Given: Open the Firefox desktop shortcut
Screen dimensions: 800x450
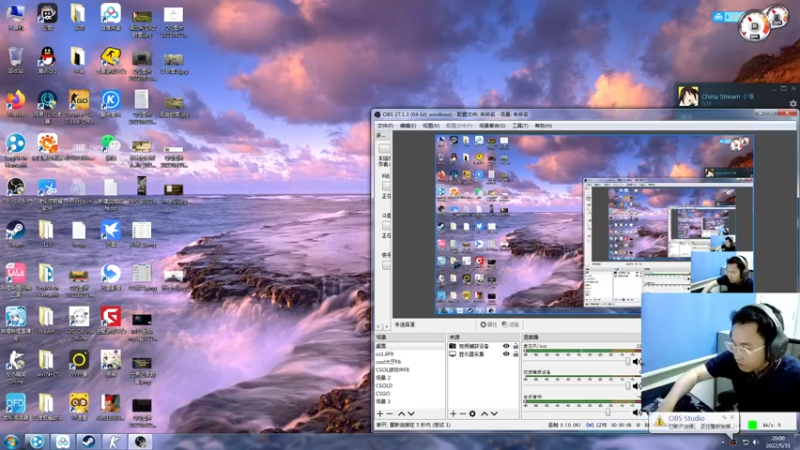Looking at the screenshot, I should point(15,104).
